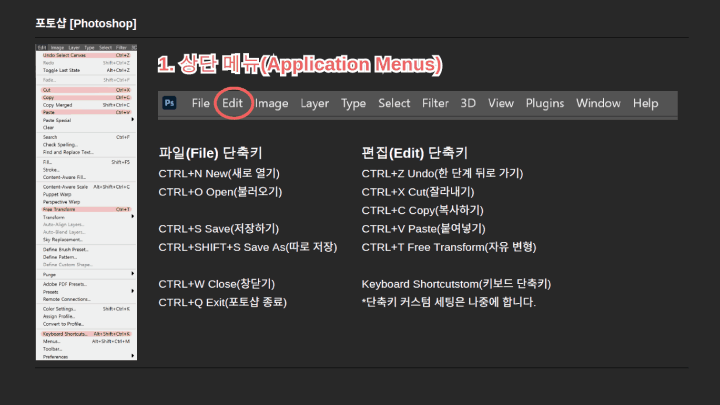Choose Fill... (Shift+F5) menu entry
The image size is (720, 405).
(x=86, y=162)
